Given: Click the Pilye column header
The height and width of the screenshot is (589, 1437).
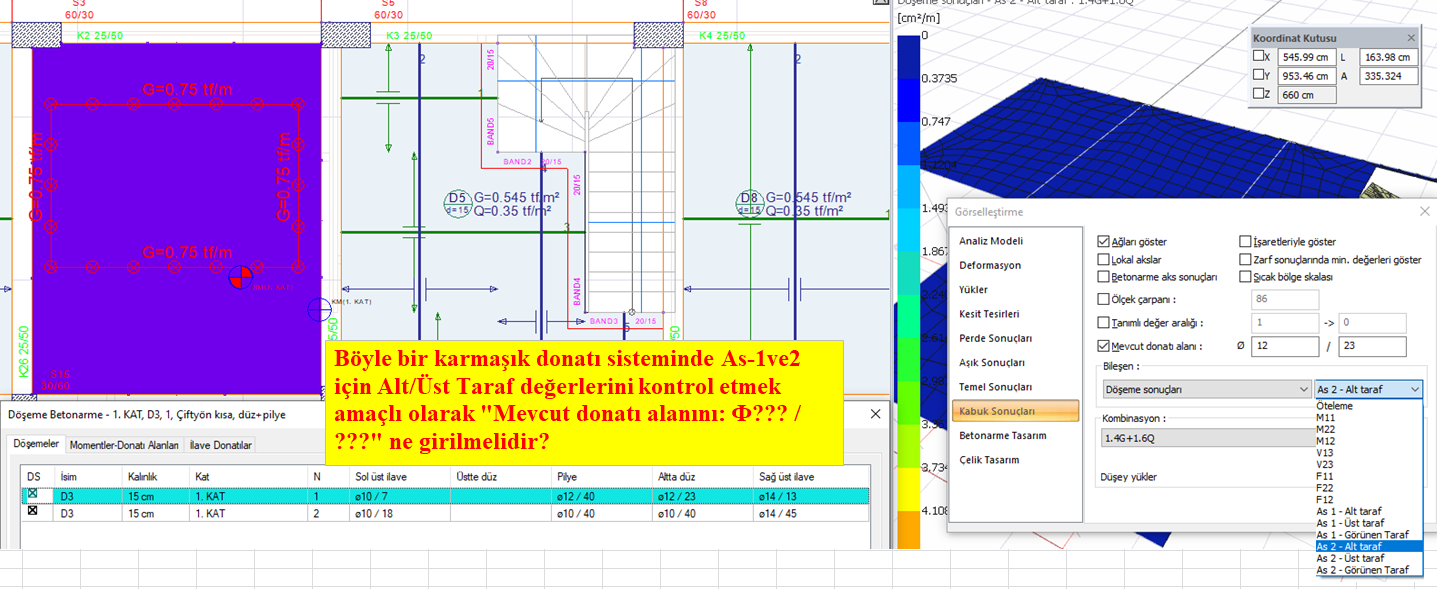Looking at the screenshot, I should pyautogui.click(x=602, y=476).
